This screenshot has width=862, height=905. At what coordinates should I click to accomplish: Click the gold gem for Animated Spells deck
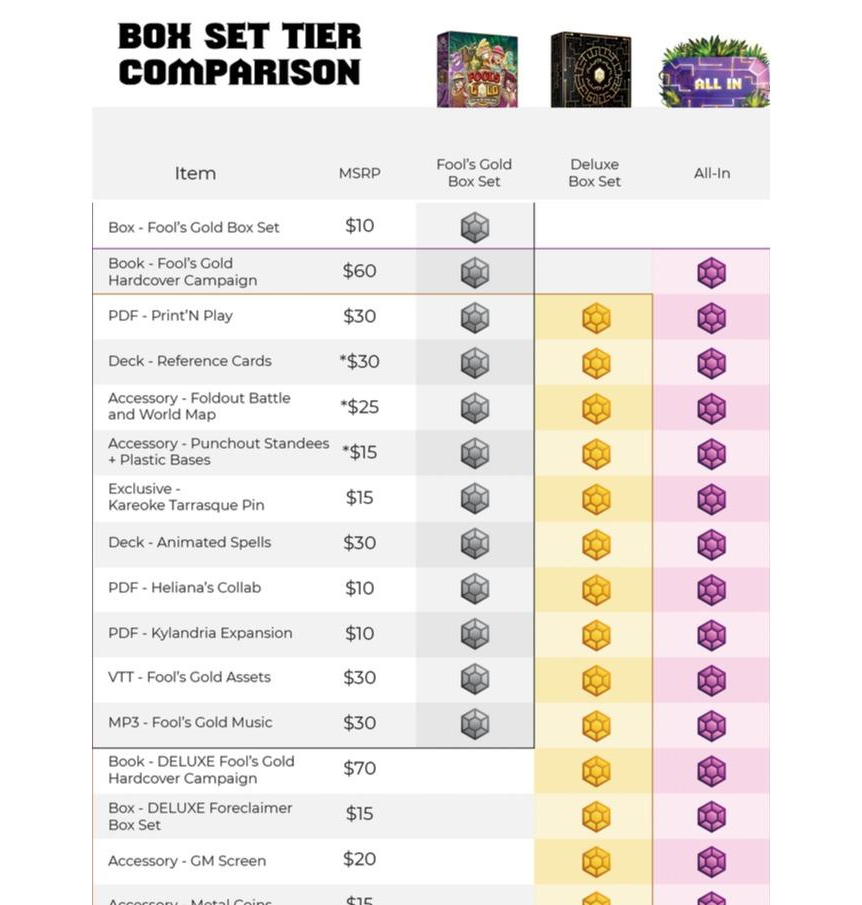coord(596,544)
